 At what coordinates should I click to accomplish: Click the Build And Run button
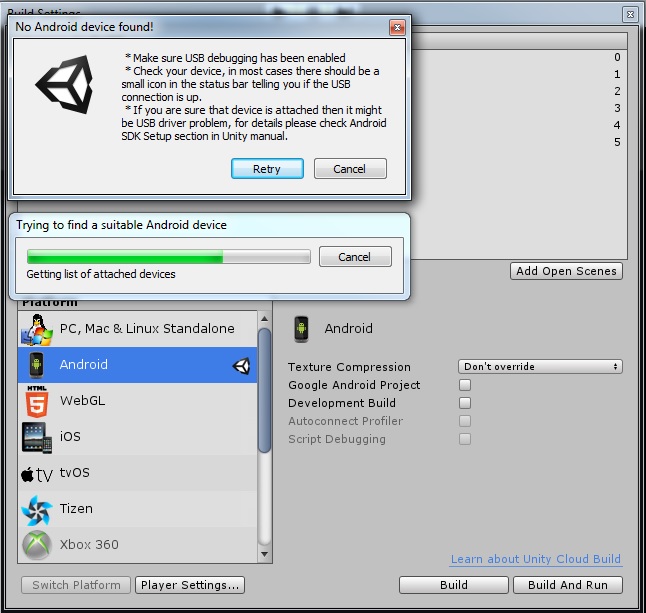coord(568,585)
